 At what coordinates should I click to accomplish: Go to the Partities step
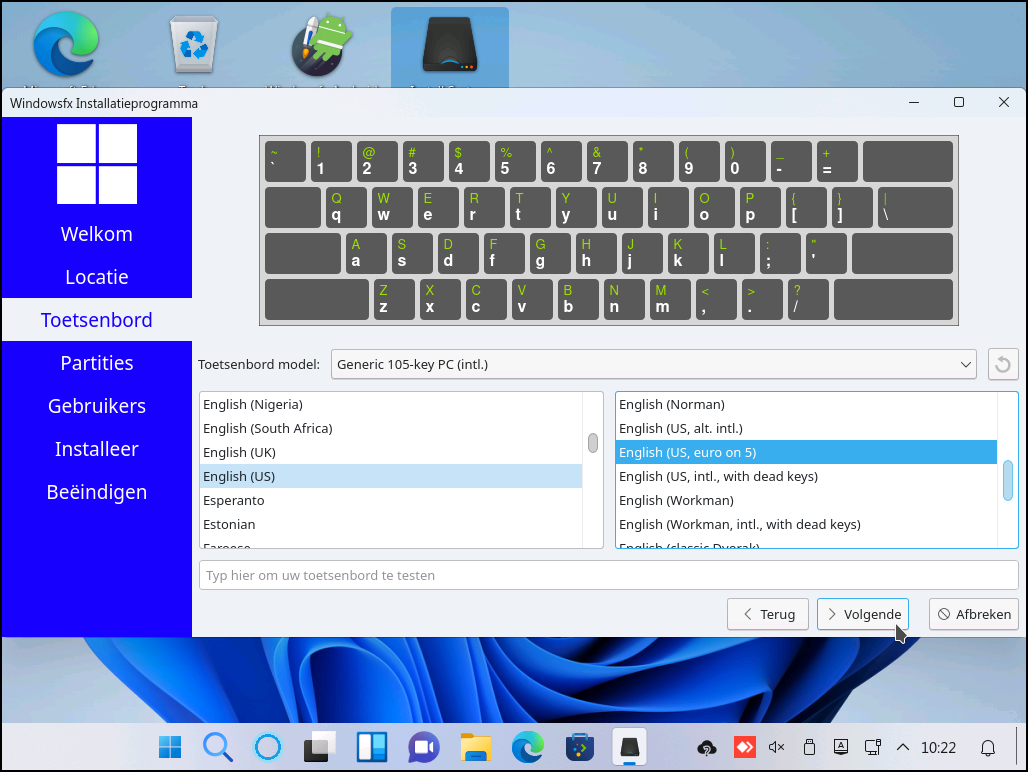pyautogui.click(x=97, y=363)
